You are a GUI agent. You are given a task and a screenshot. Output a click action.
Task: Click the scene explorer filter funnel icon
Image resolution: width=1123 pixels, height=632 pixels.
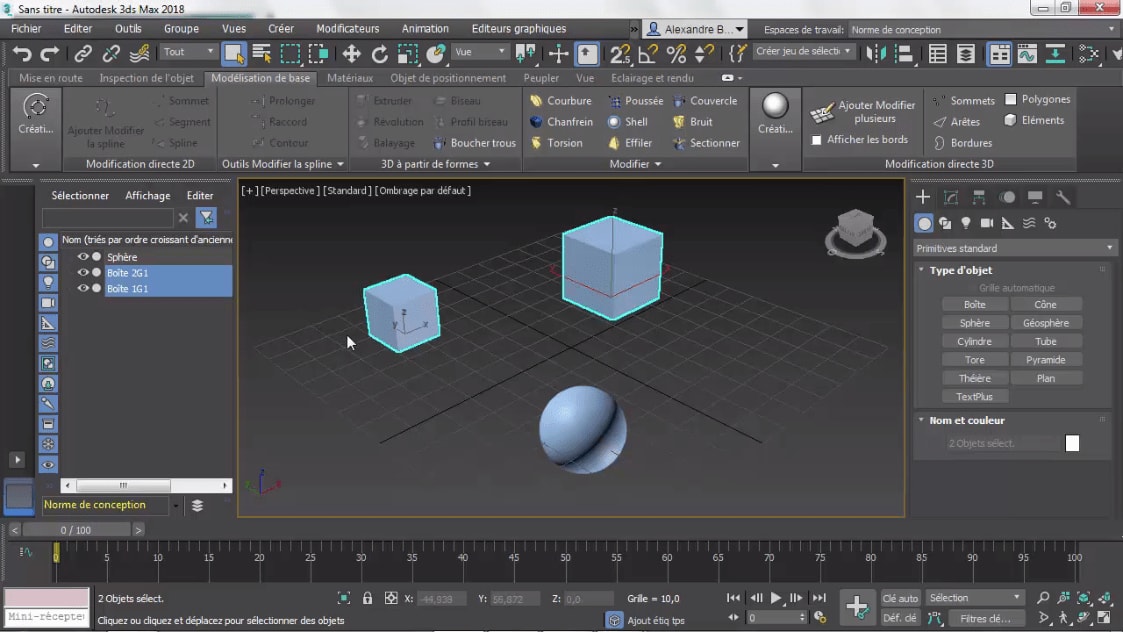206,217
